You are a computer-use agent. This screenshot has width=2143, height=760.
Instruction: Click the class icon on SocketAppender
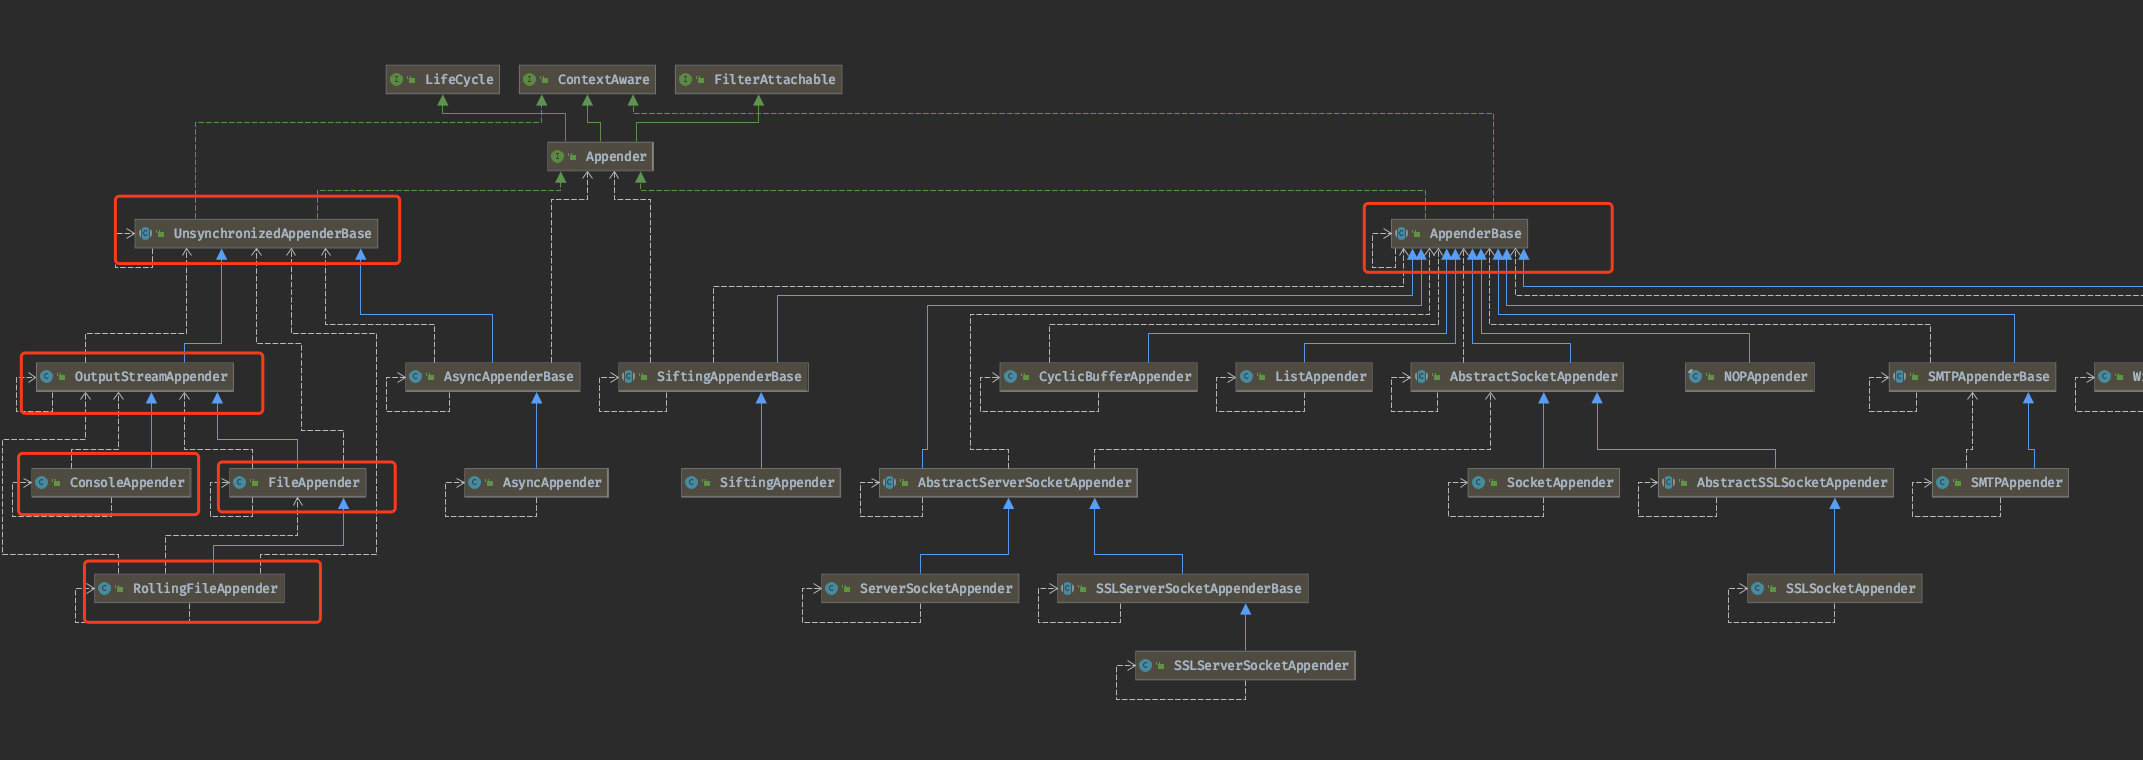[1479, 483]
